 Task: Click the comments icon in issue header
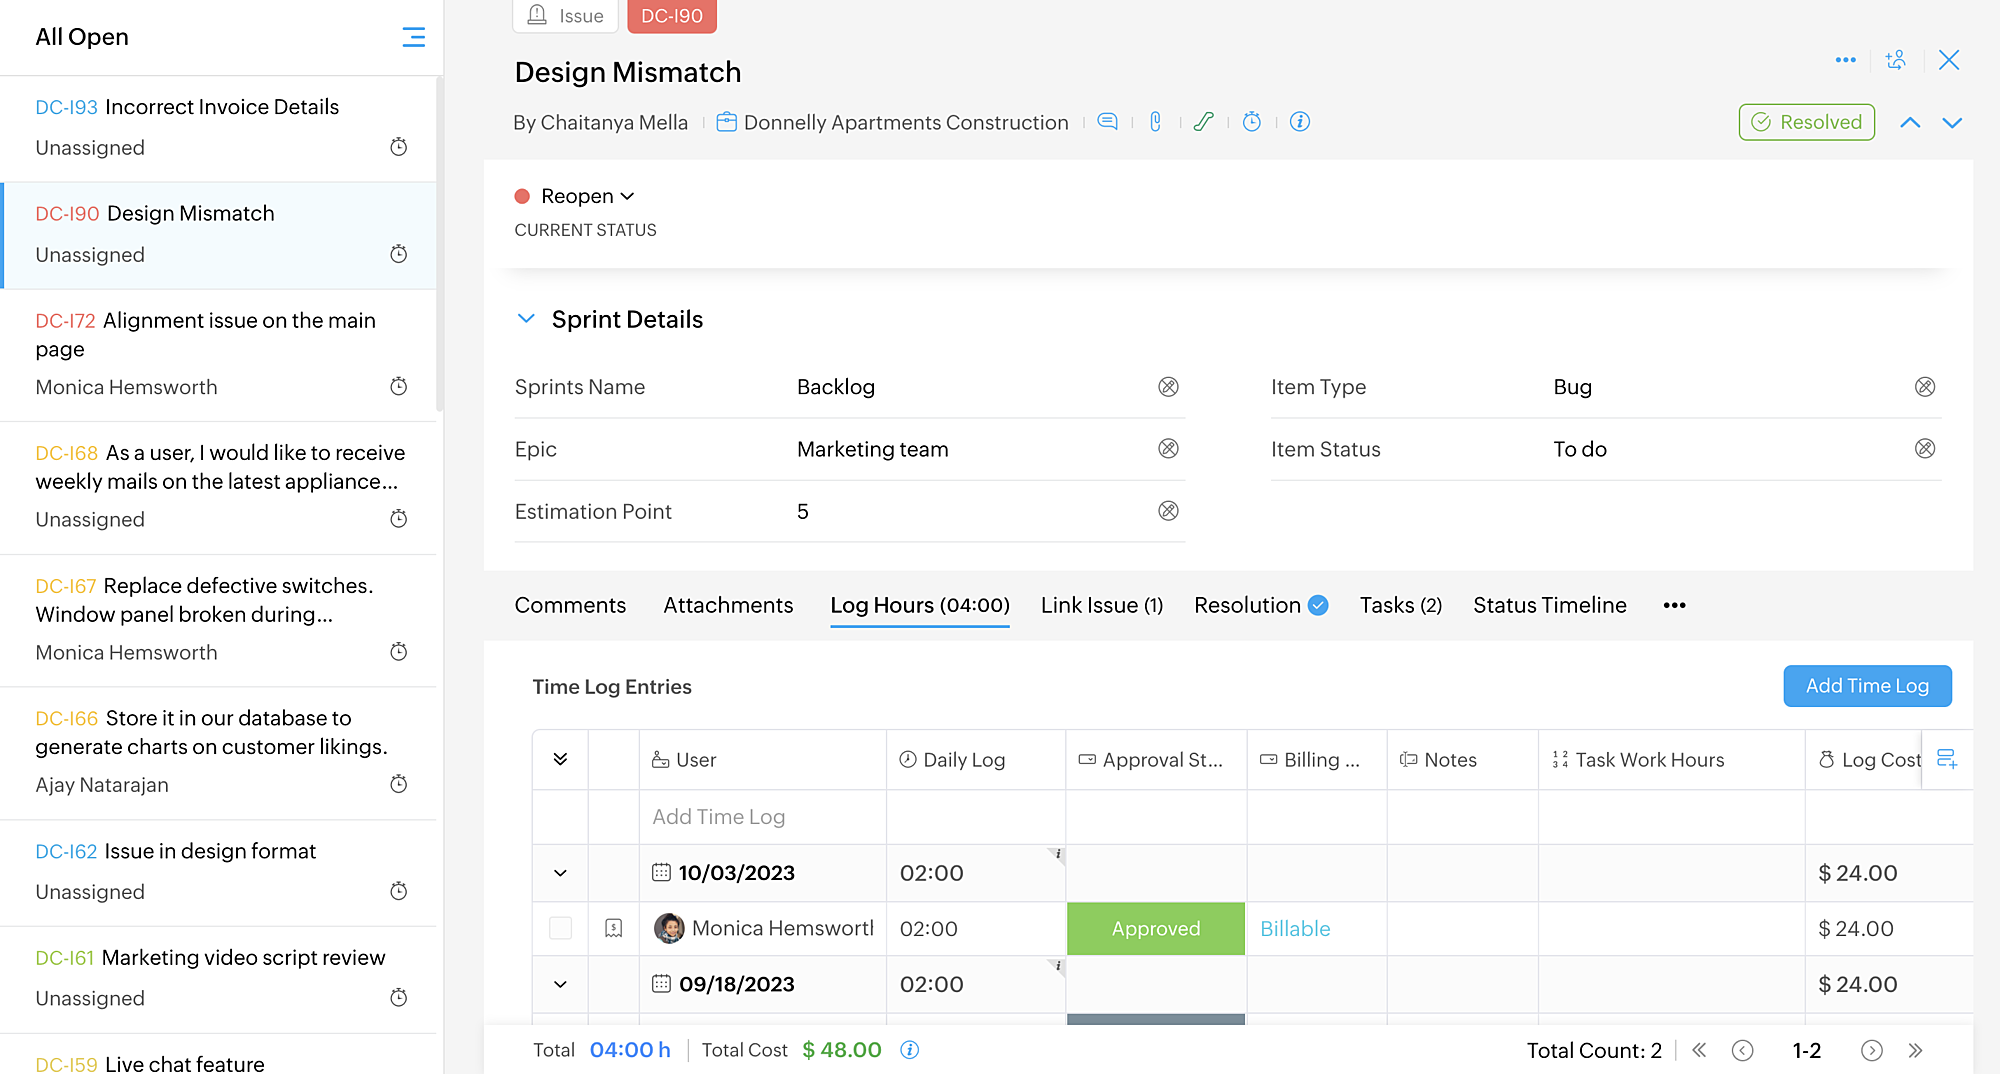1107,122
